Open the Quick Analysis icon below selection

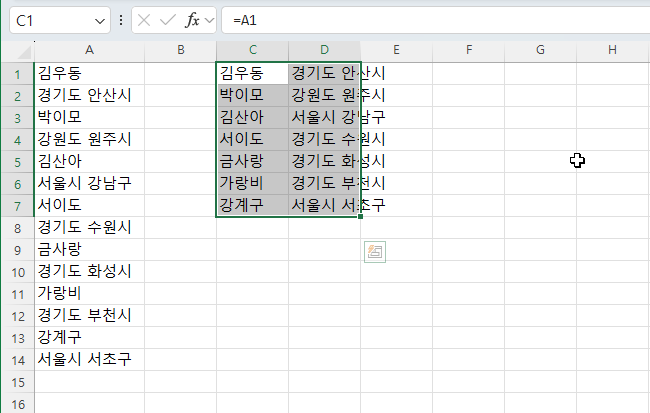375,252
